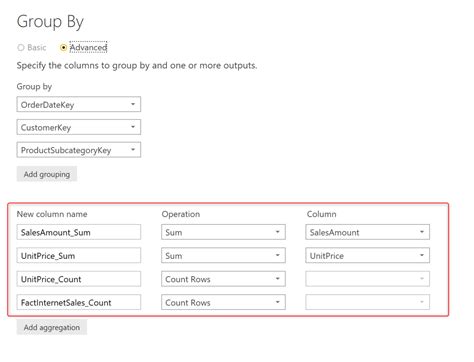The height and width of the screenshot is (362, 474).
Task: Open Sum operation dropdown for UnitPrice_Sum
Action: (x=223, y=255)
